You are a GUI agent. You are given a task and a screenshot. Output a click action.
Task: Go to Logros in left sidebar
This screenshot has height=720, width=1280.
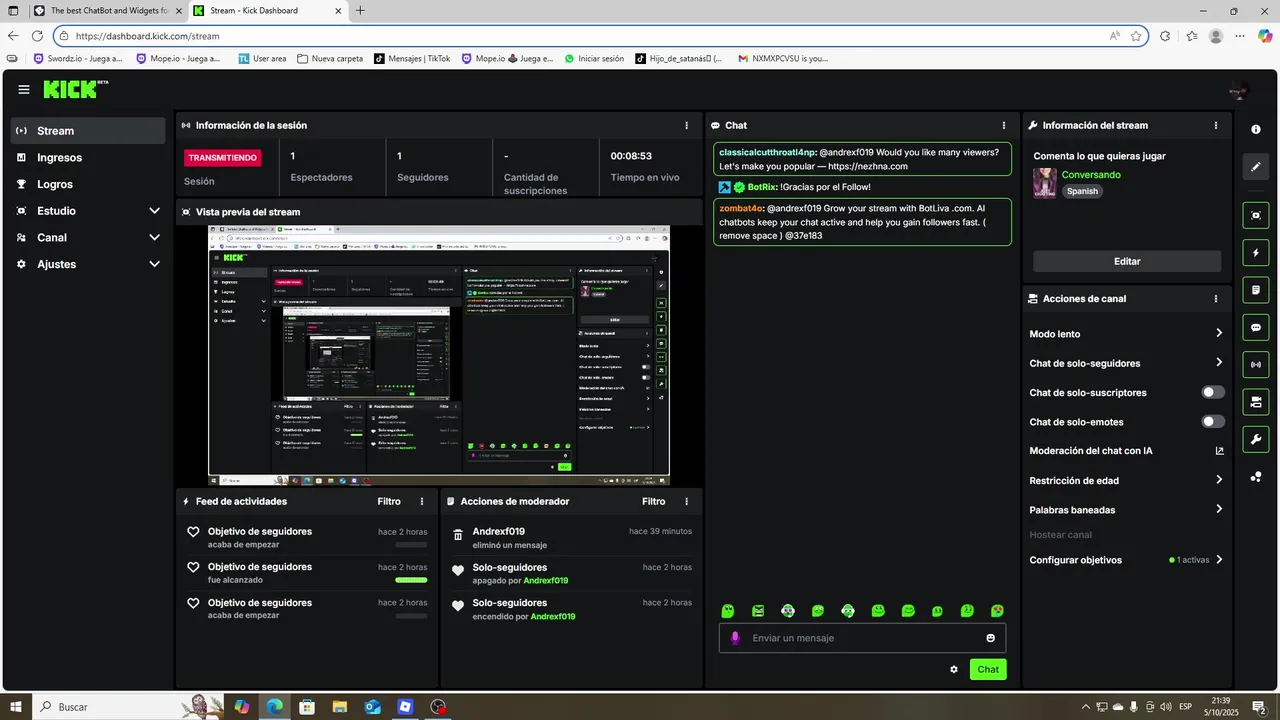click(x=88, y=184)
